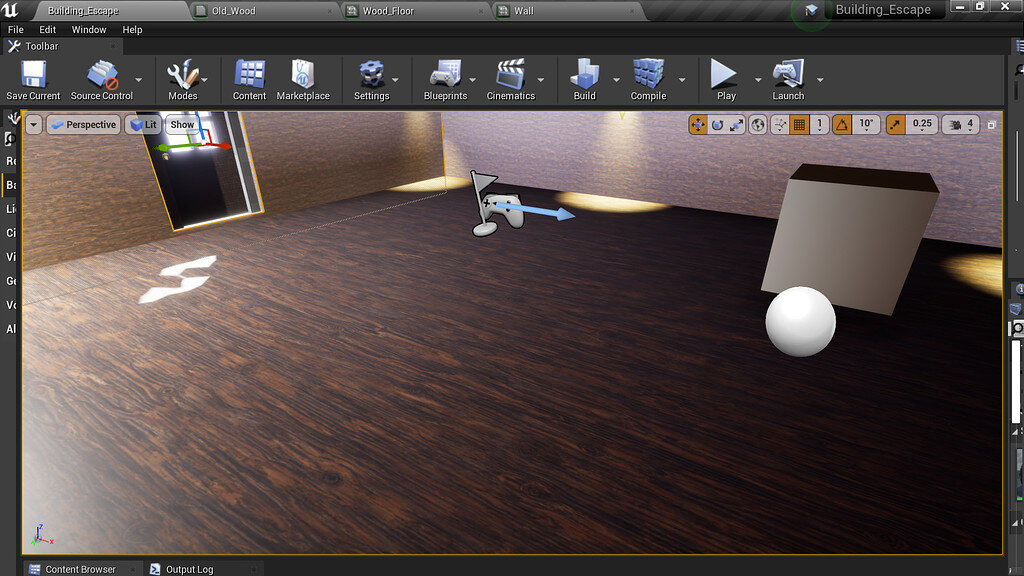
Task: Select the Scale transform tool
Action: (735, 124)
